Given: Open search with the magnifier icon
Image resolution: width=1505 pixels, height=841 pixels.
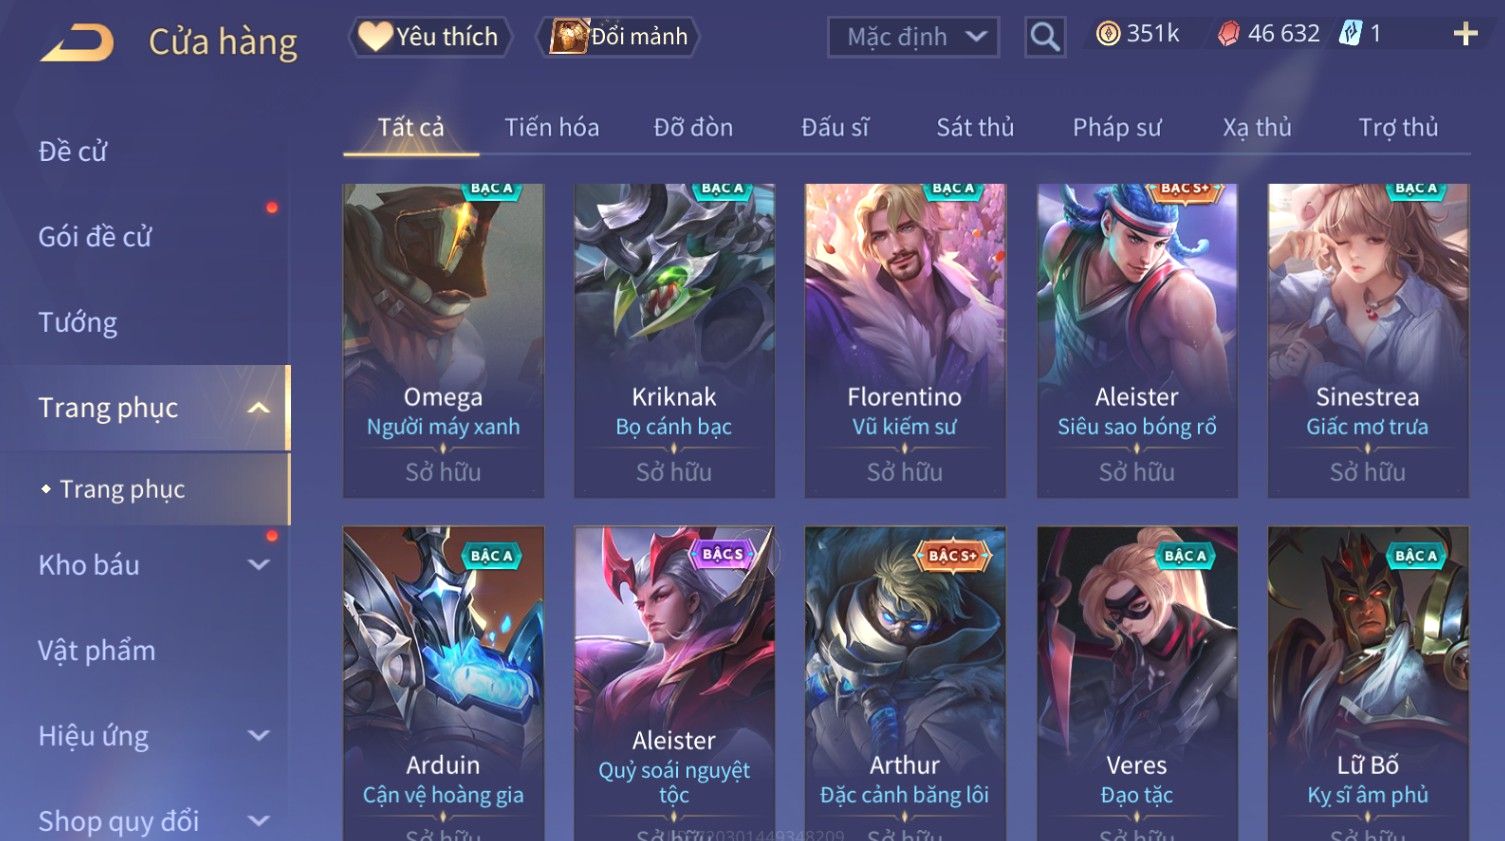Looking at the screenshot, I should point(1045,37).
